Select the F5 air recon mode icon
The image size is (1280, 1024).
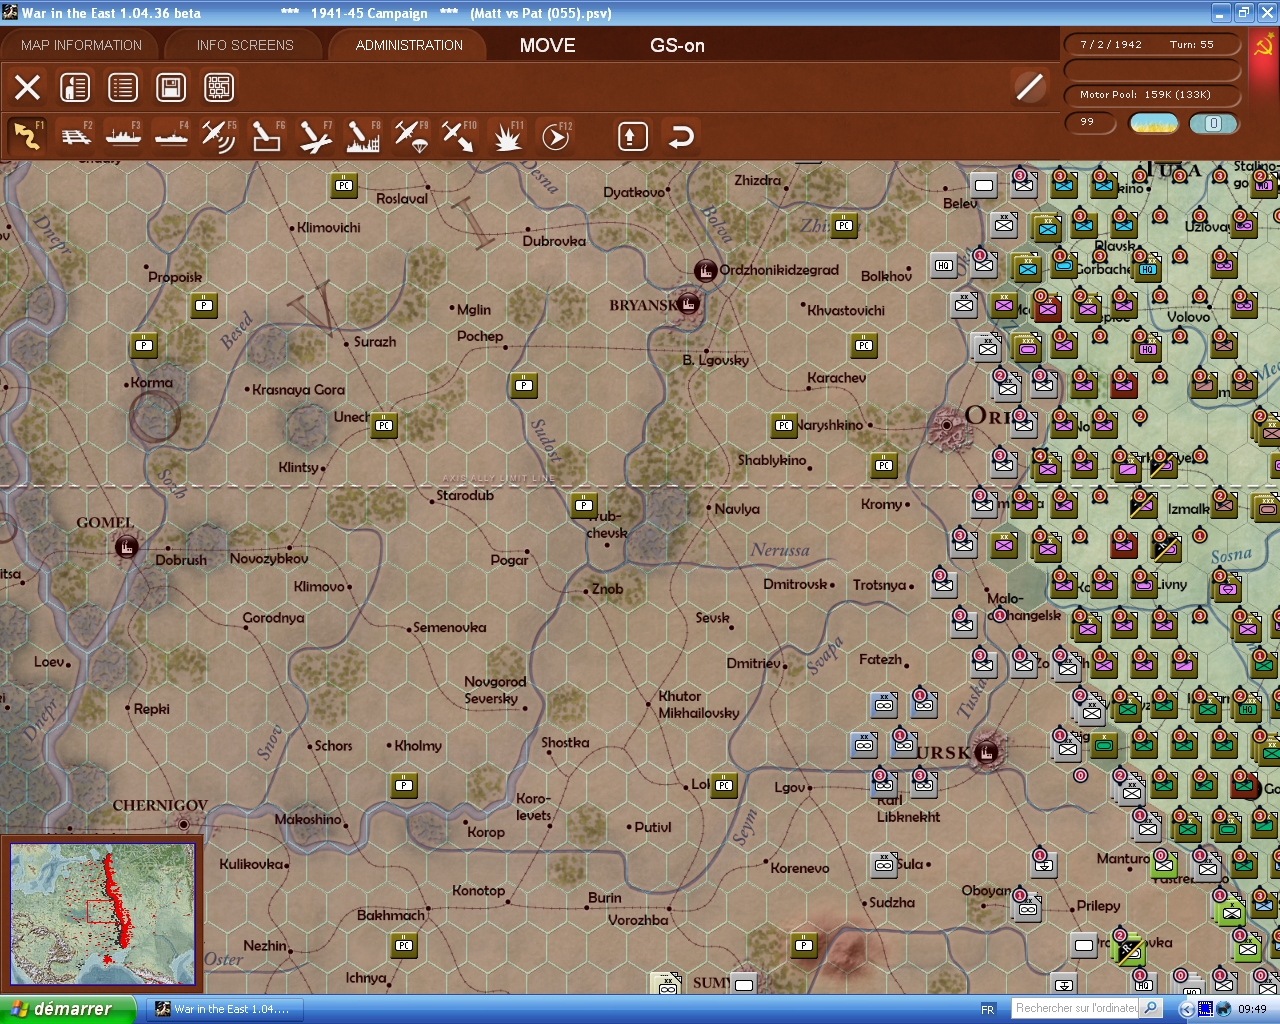[219, 136]
